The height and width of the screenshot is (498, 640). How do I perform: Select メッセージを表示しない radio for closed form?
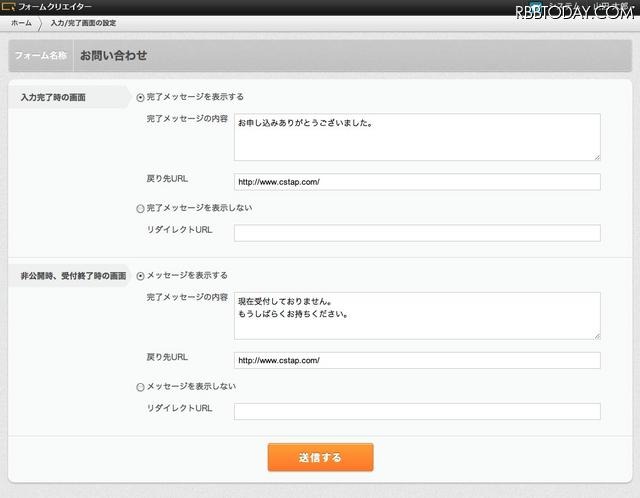[x=140, y=386]
